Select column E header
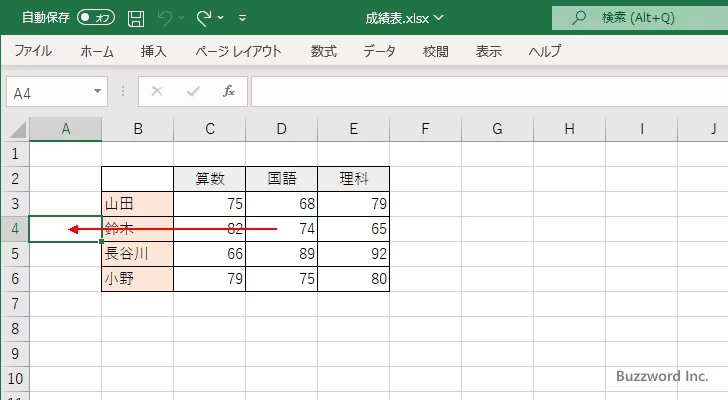Image resolution: width=728 pixels, height=400 pixels. tap(354, 129)
